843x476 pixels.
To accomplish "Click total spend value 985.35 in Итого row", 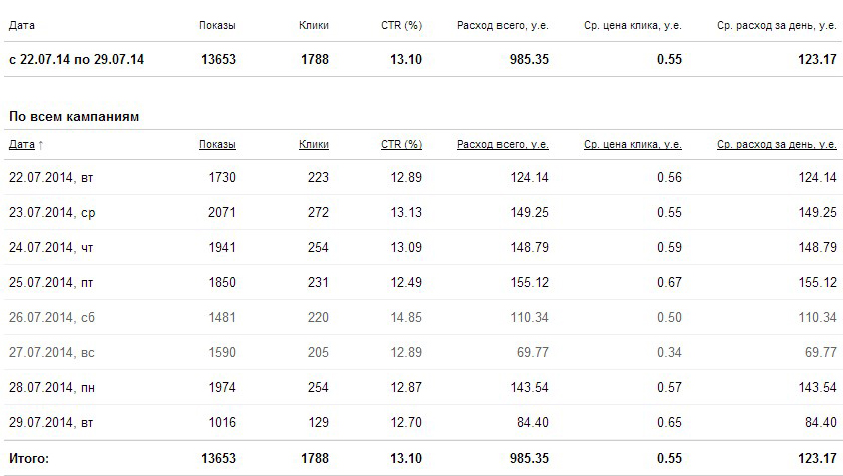I will point(530,458).
